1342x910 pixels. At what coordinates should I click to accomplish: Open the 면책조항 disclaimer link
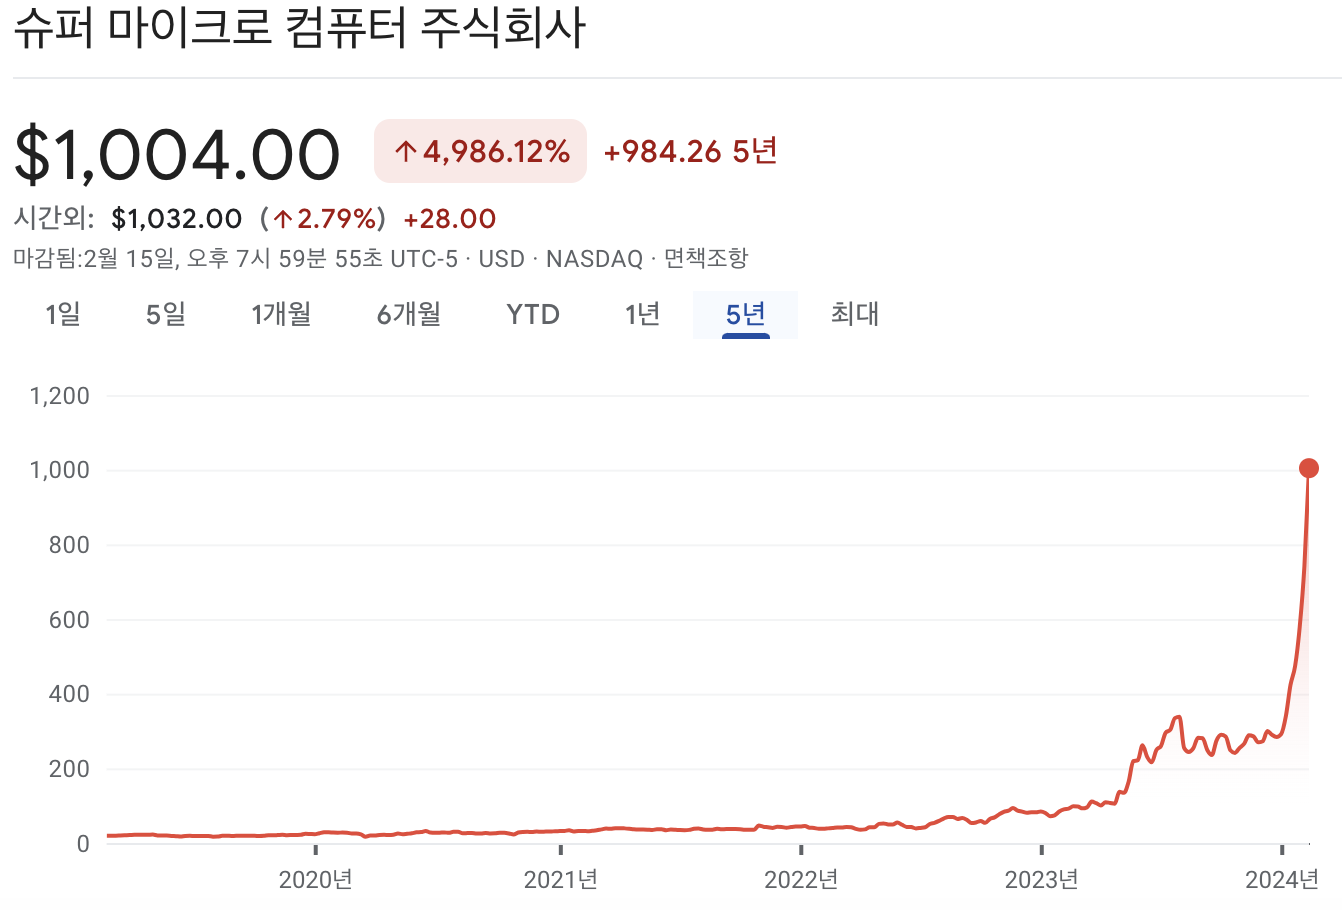(x=706, y=258)
